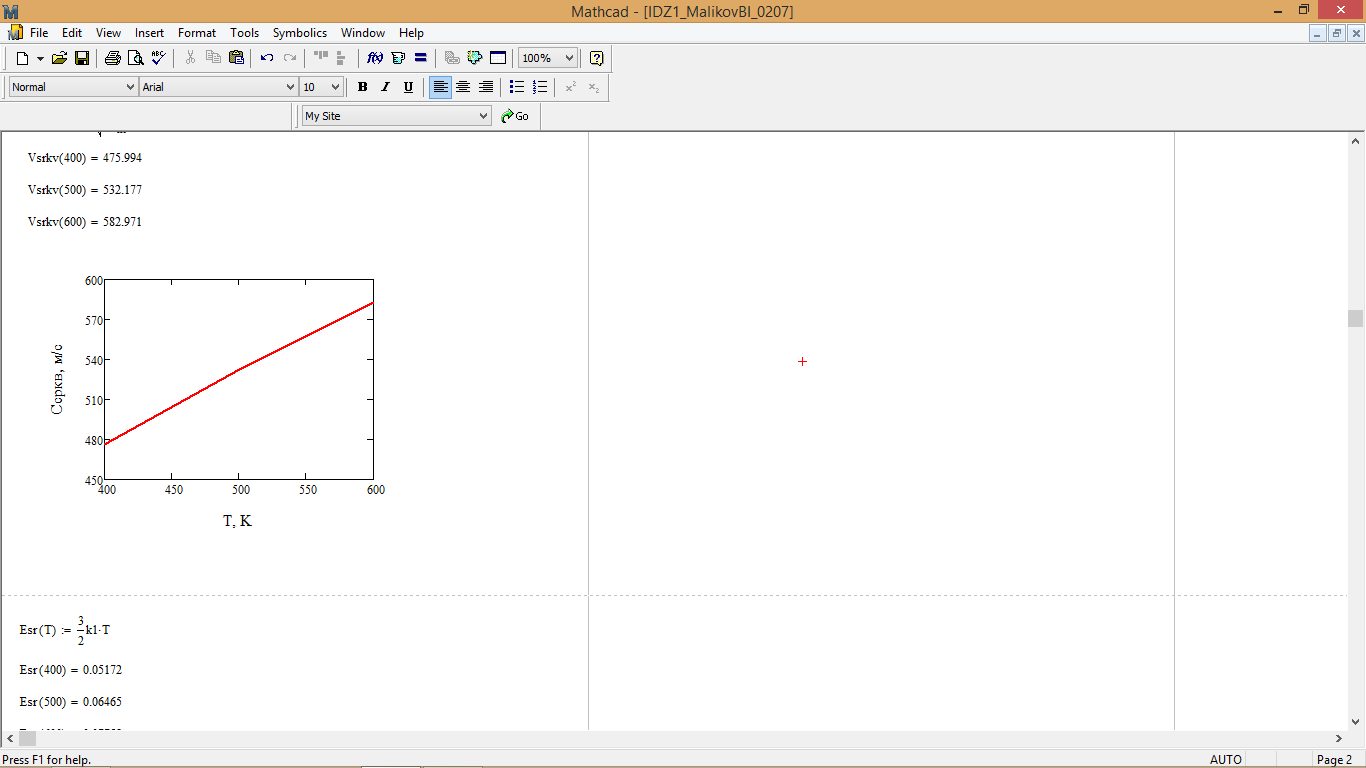
Task: Open the Help menu
Action: (x=411, y=33)
